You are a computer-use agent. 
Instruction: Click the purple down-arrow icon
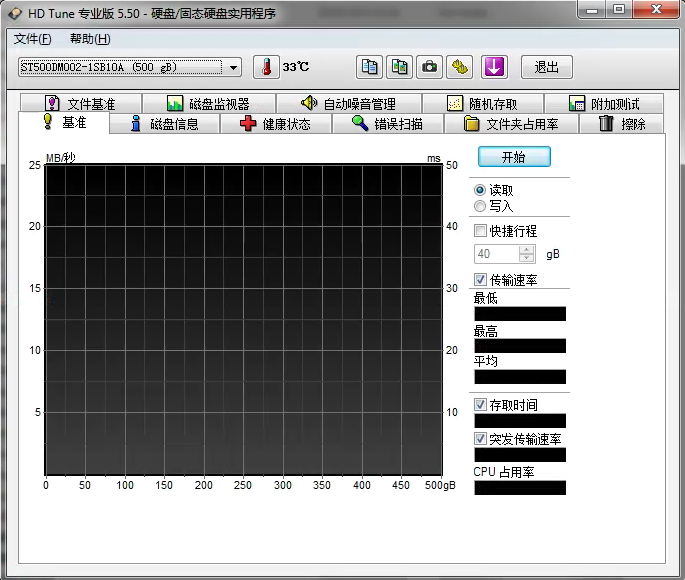coord(495,67)
